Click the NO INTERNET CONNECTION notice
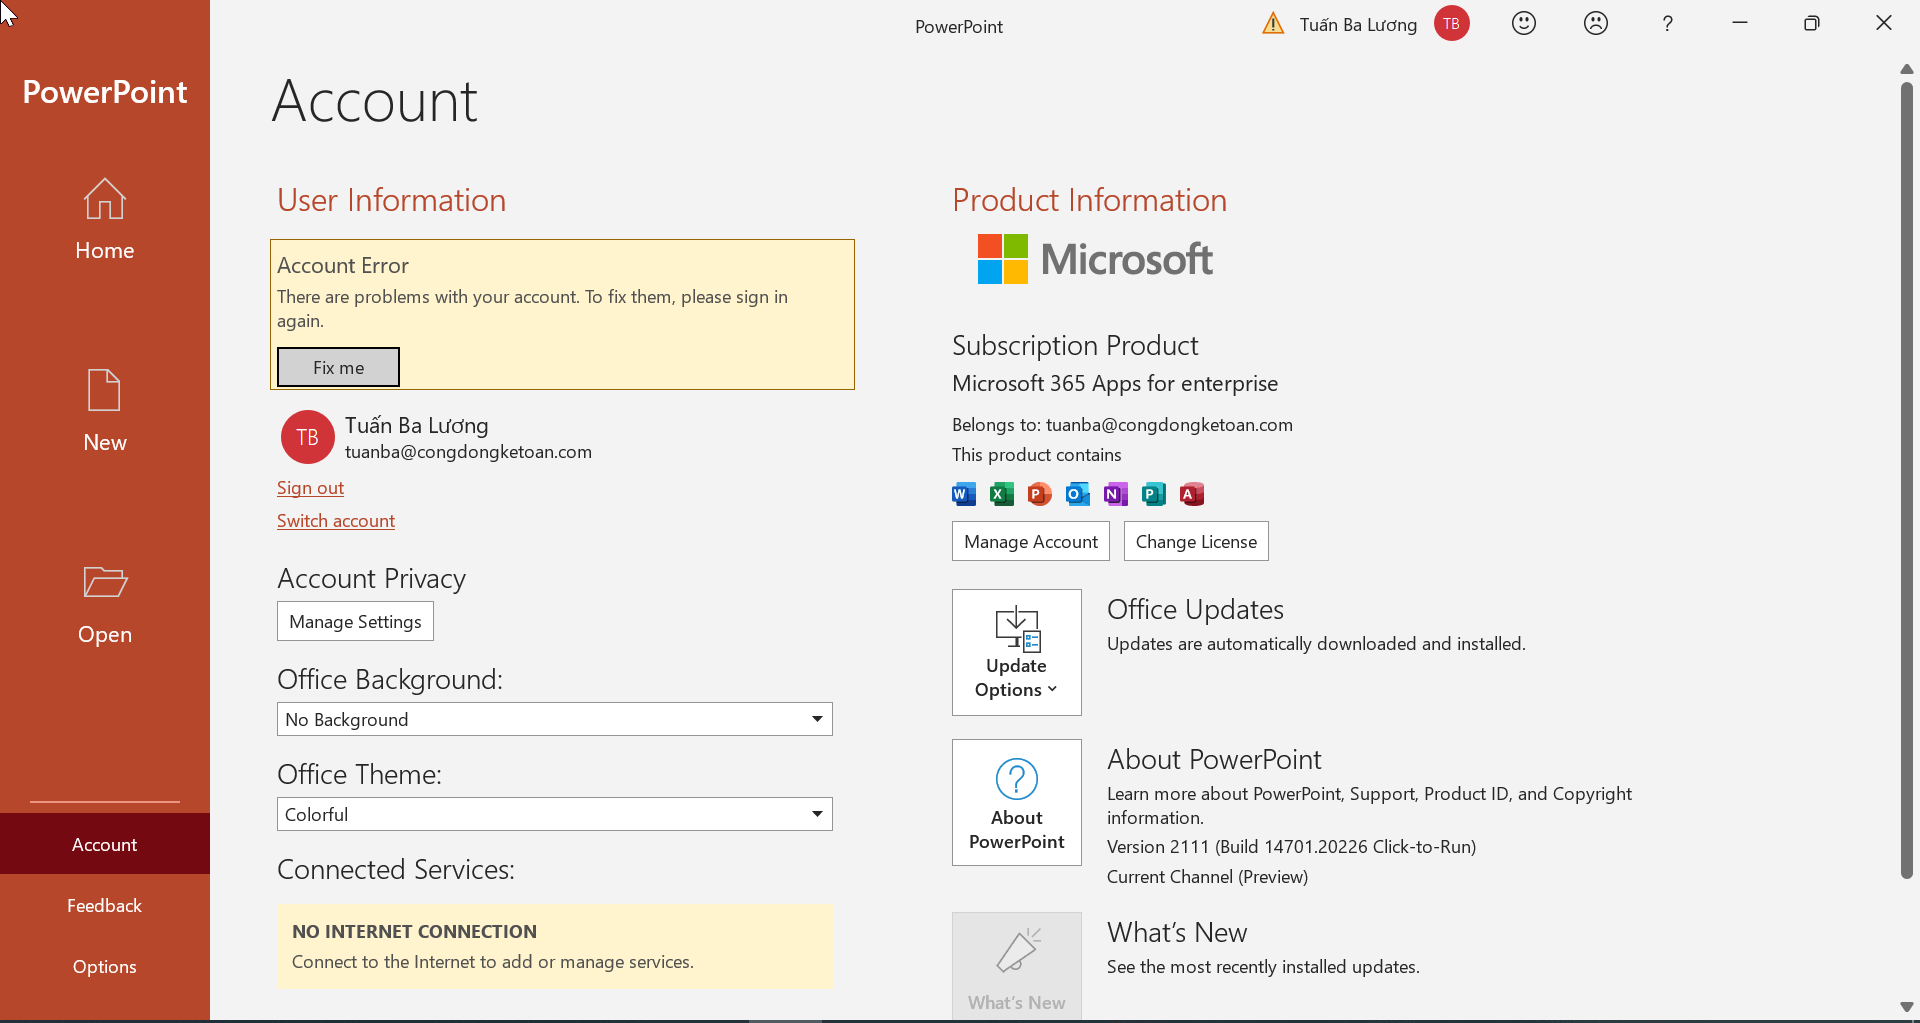Viewport: 1920px width, 1023px height. (x=555, y=947)
